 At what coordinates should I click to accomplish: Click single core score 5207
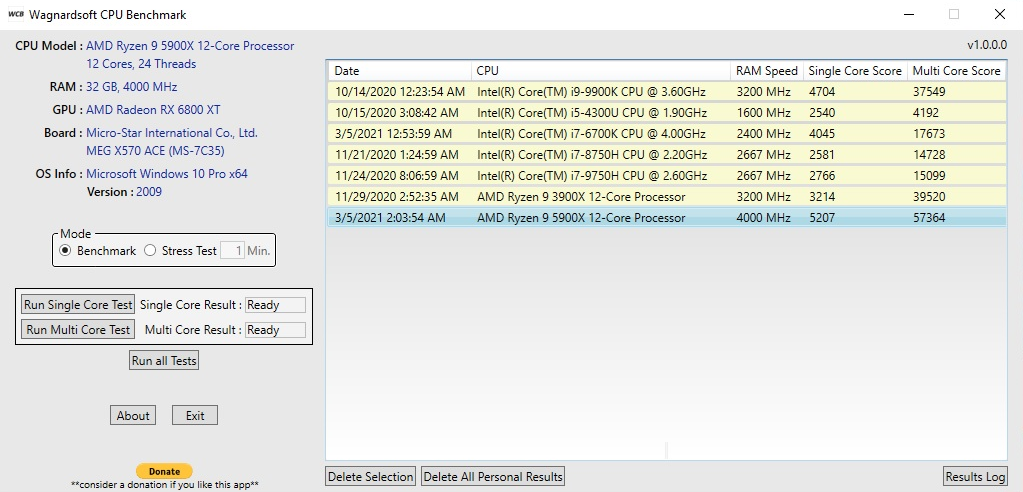pos(821,217)
